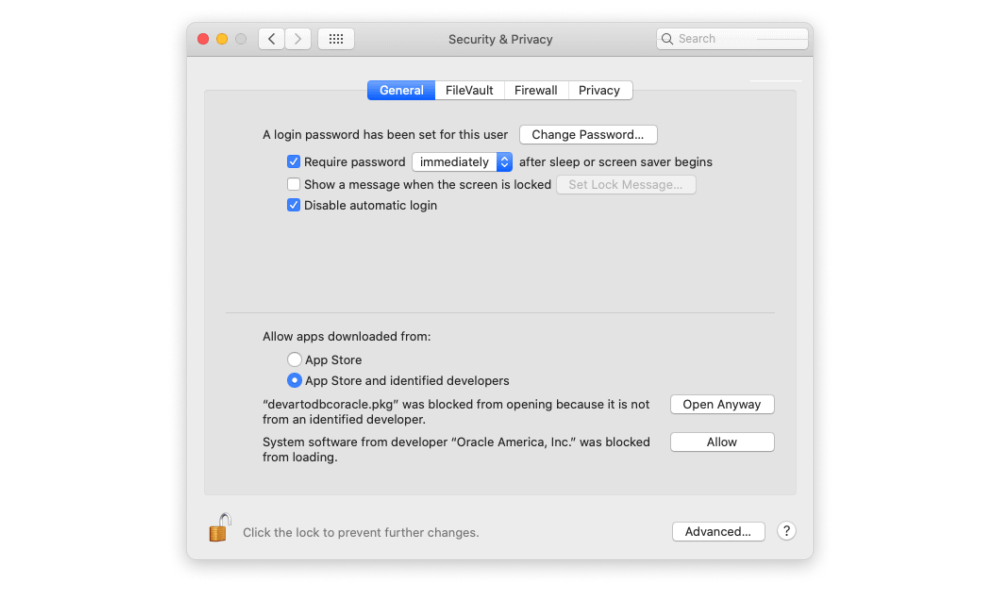Image resolution: width=1000 pixels, height=597 pixels.
Task: Click into the Search field
Action: 732,39
